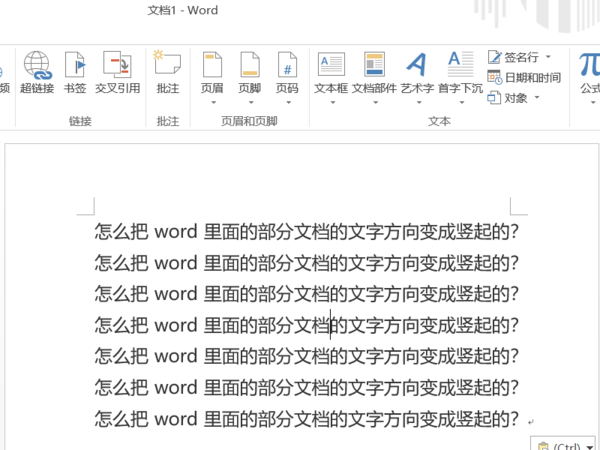
Task: Expand the 页眉 dropdown arrow
Action: pos(213,103)
